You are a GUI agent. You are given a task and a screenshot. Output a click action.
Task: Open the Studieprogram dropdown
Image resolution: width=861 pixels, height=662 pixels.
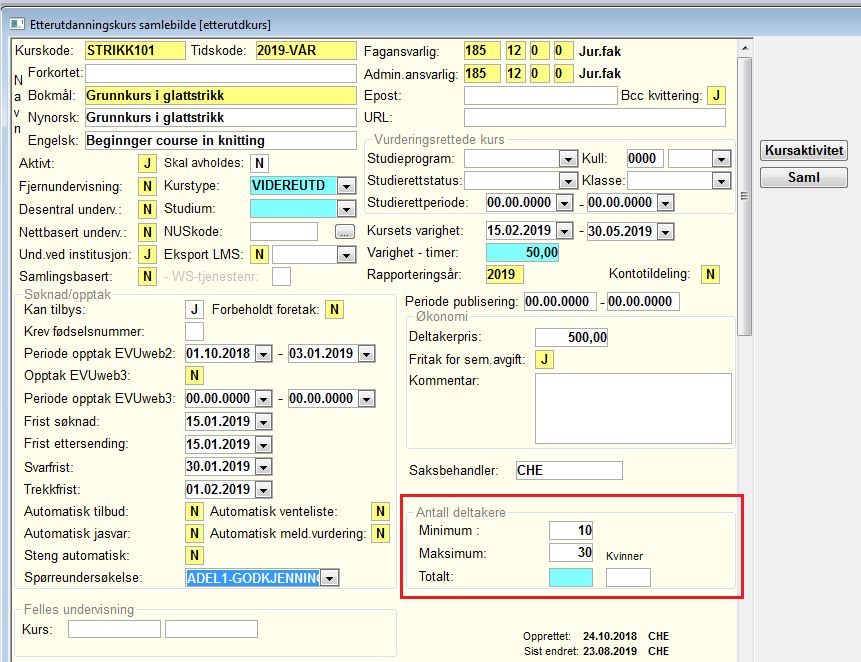(568, 159)
